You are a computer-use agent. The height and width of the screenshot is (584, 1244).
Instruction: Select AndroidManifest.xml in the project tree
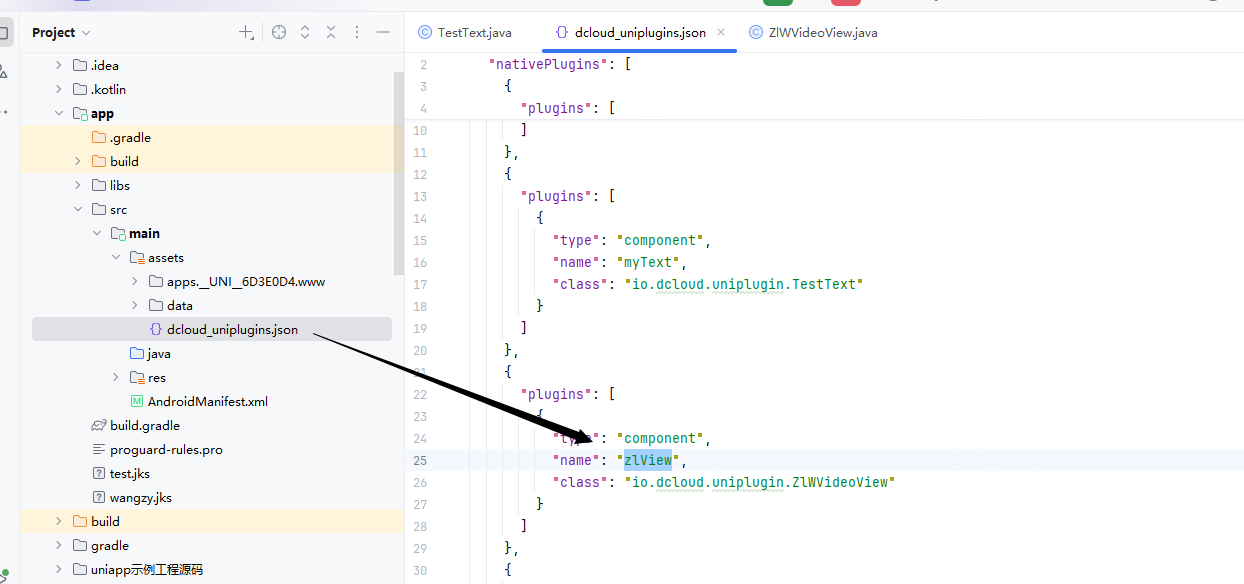click(207, 402)
